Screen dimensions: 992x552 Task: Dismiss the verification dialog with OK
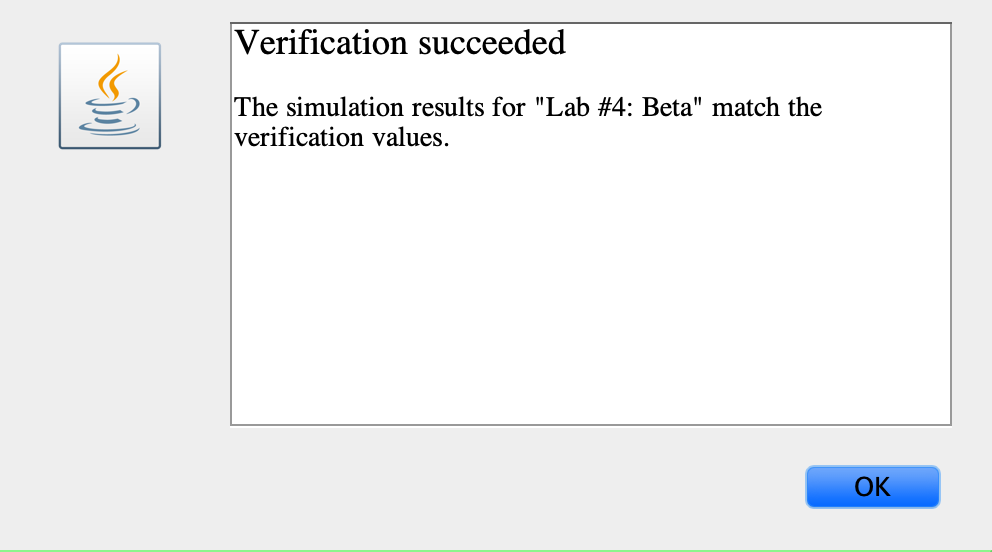pyautogui.click(x=872, y=487)
